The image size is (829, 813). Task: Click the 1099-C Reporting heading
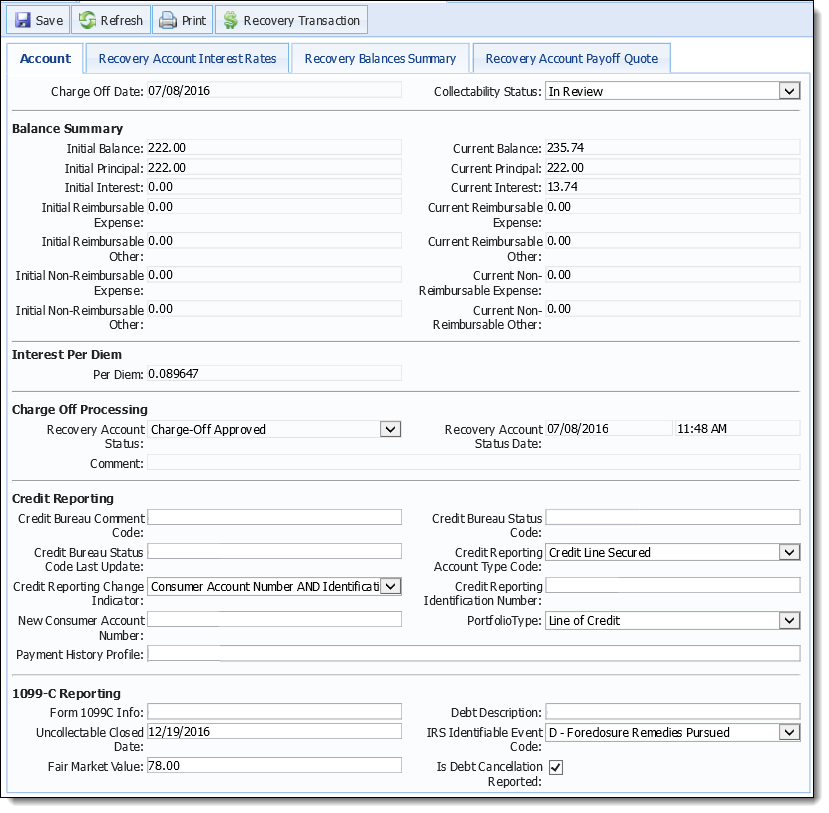(66, 693)
